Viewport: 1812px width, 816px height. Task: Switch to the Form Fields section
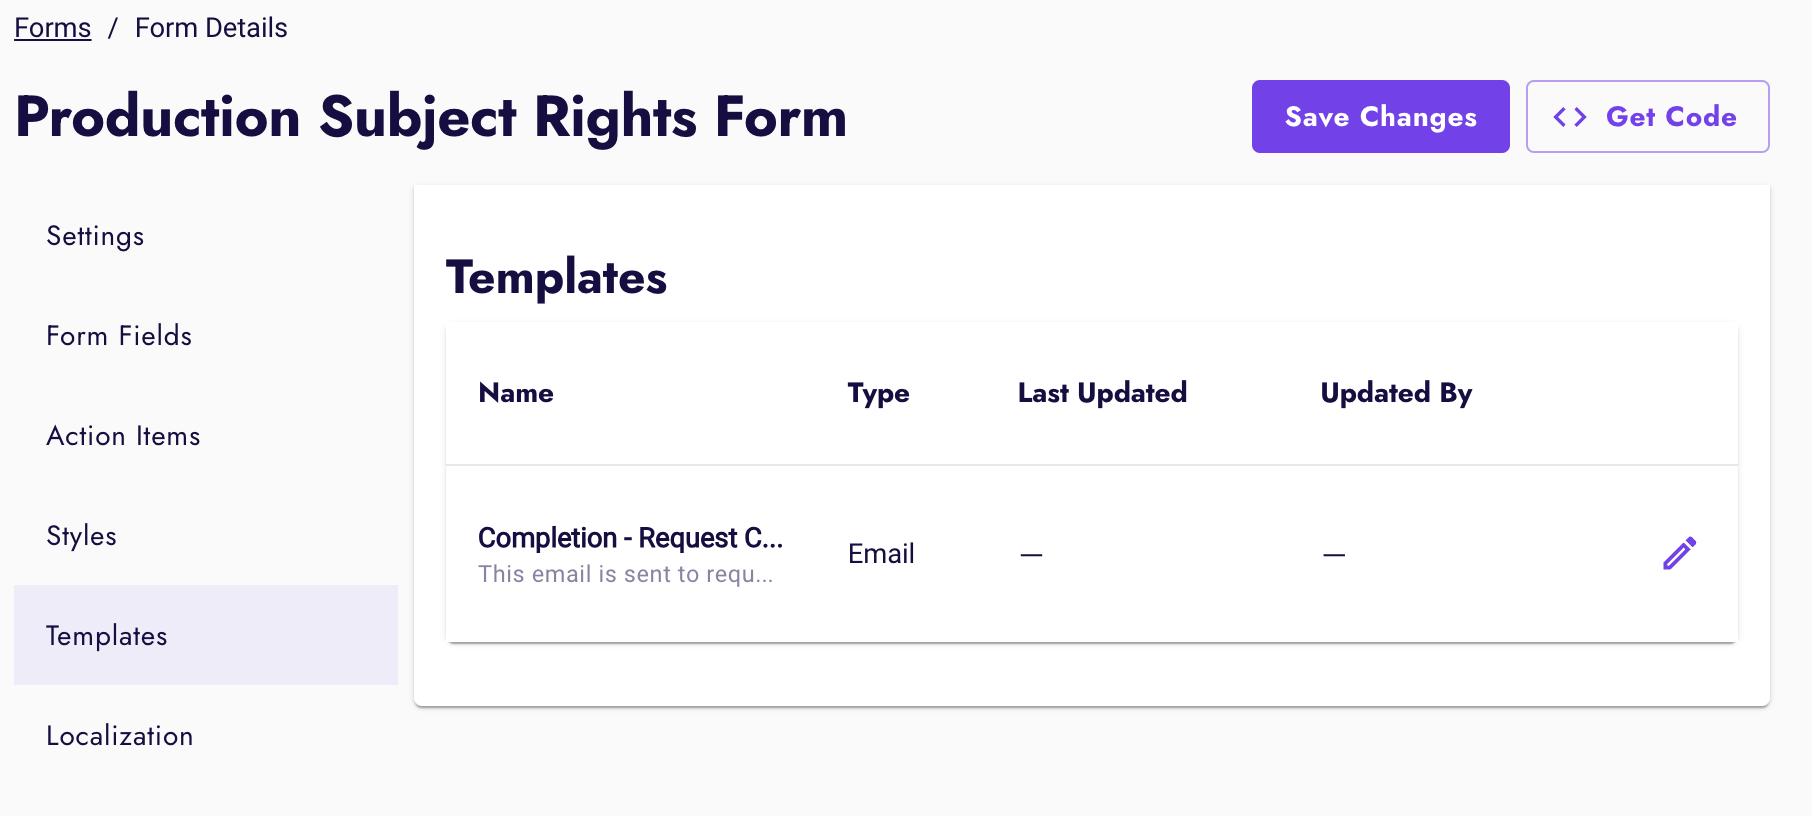coord(119,336)
